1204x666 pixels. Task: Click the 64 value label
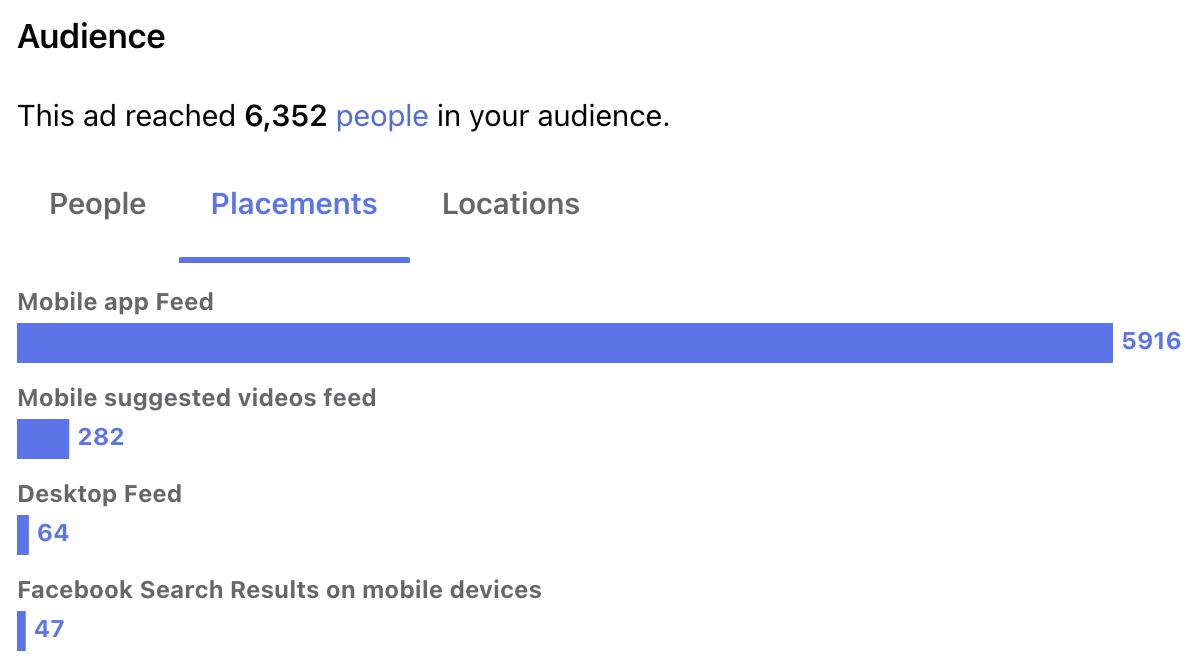click(x=53, y=534)
